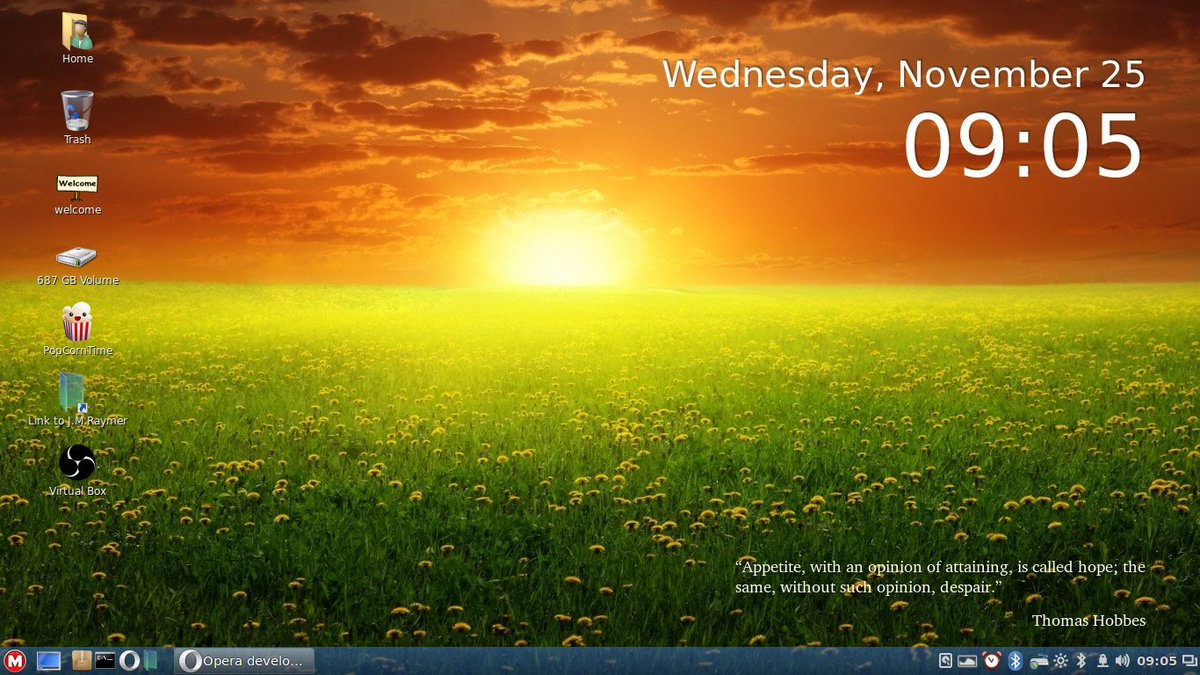The image size is (1200, 675).
Task: Open the Home folder
Action: click(x=77, y=35)
